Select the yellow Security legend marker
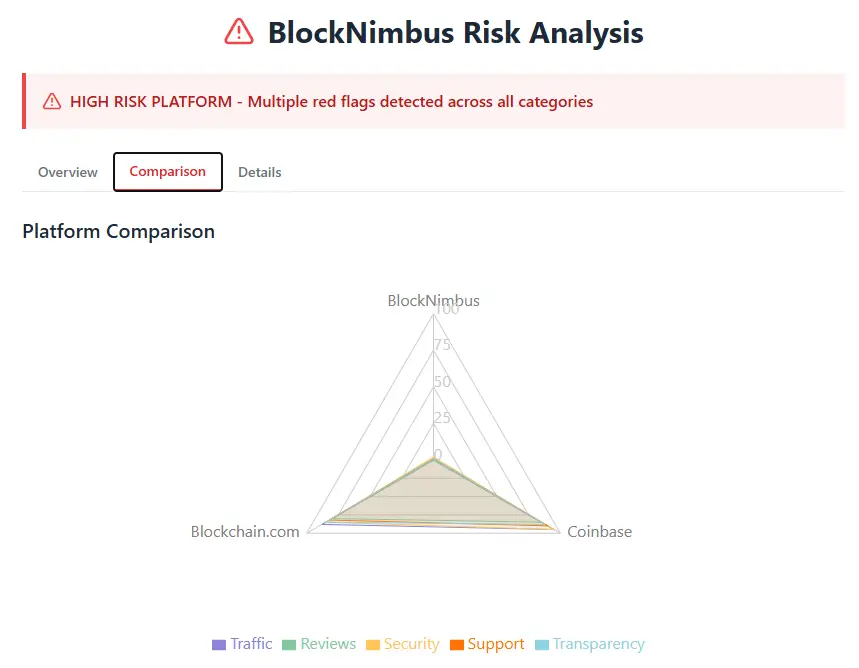This screenshot has height=668, width=859. 372,644
